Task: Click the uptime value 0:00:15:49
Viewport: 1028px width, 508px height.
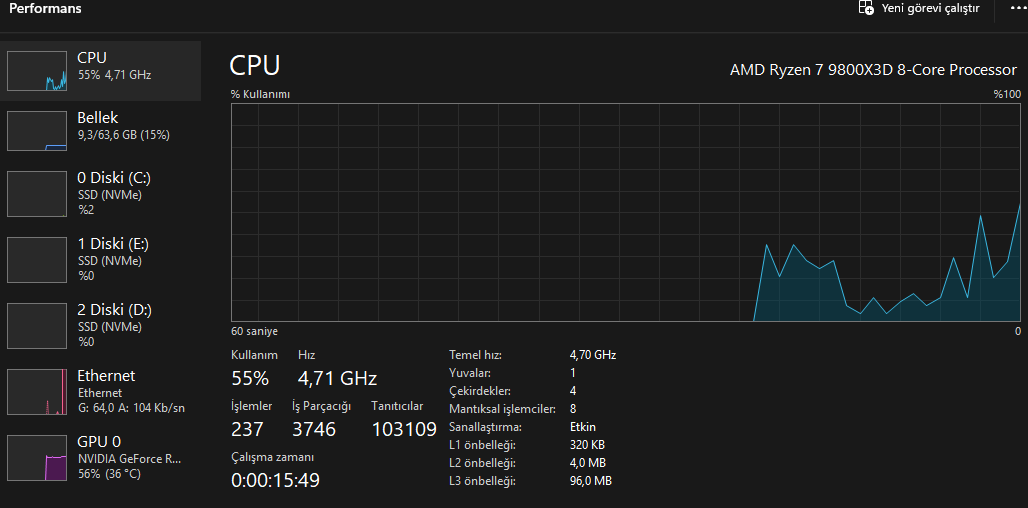Action: point(275,480)
